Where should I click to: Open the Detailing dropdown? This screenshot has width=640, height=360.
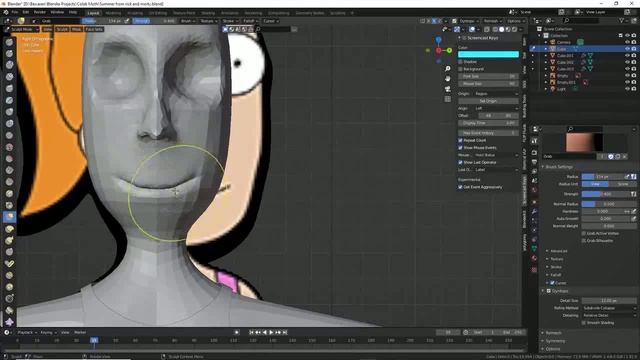point(609,315)
